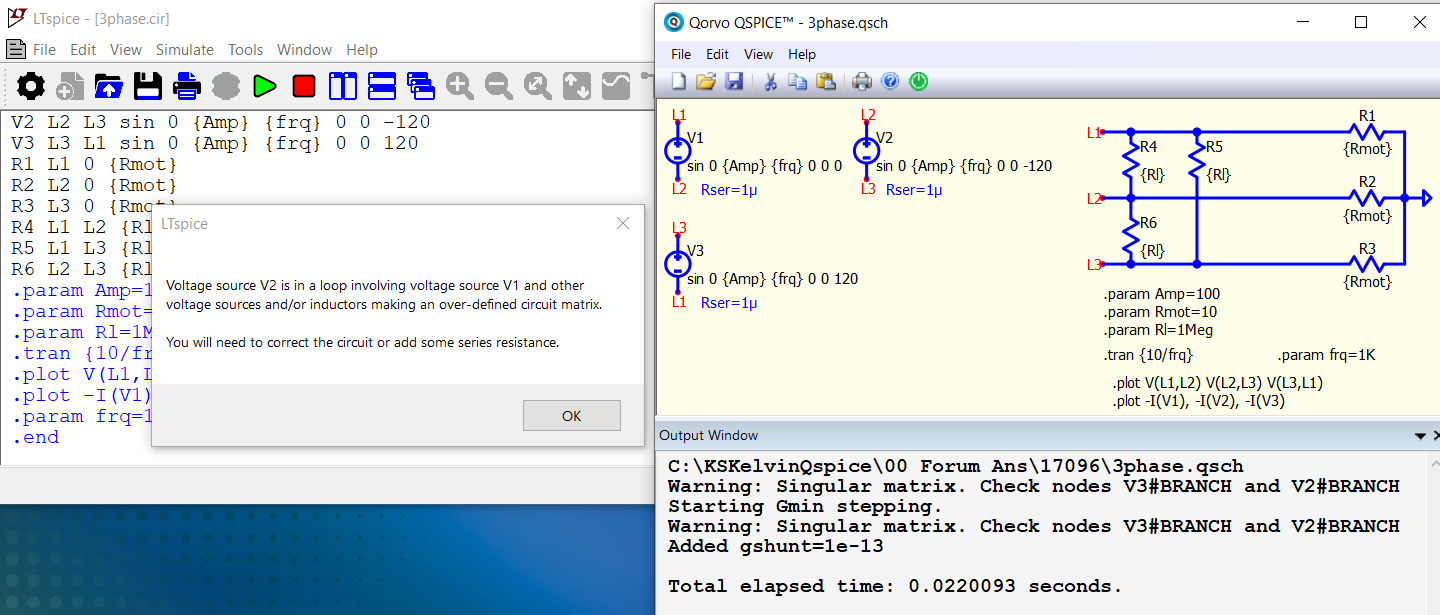The width and height of the screenshot is (1440, 615).
Task: Click resistor R6 label in schematic
Action: coord(1149,223)
